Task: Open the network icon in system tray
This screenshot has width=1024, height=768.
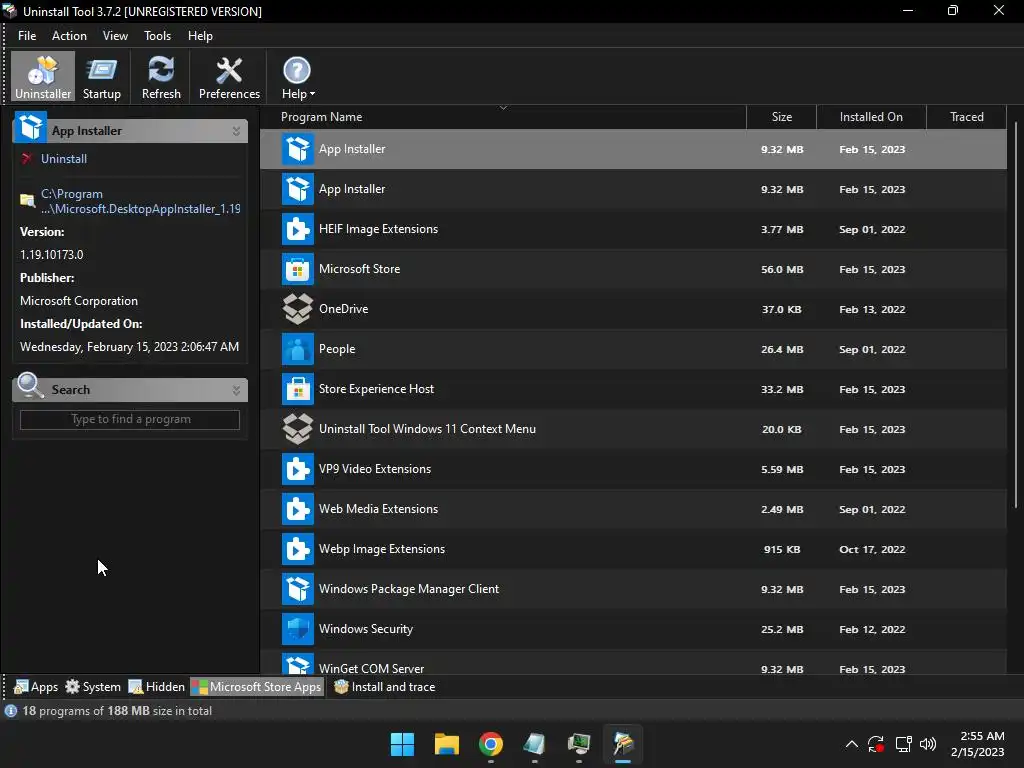Action: tap(904, 744)
